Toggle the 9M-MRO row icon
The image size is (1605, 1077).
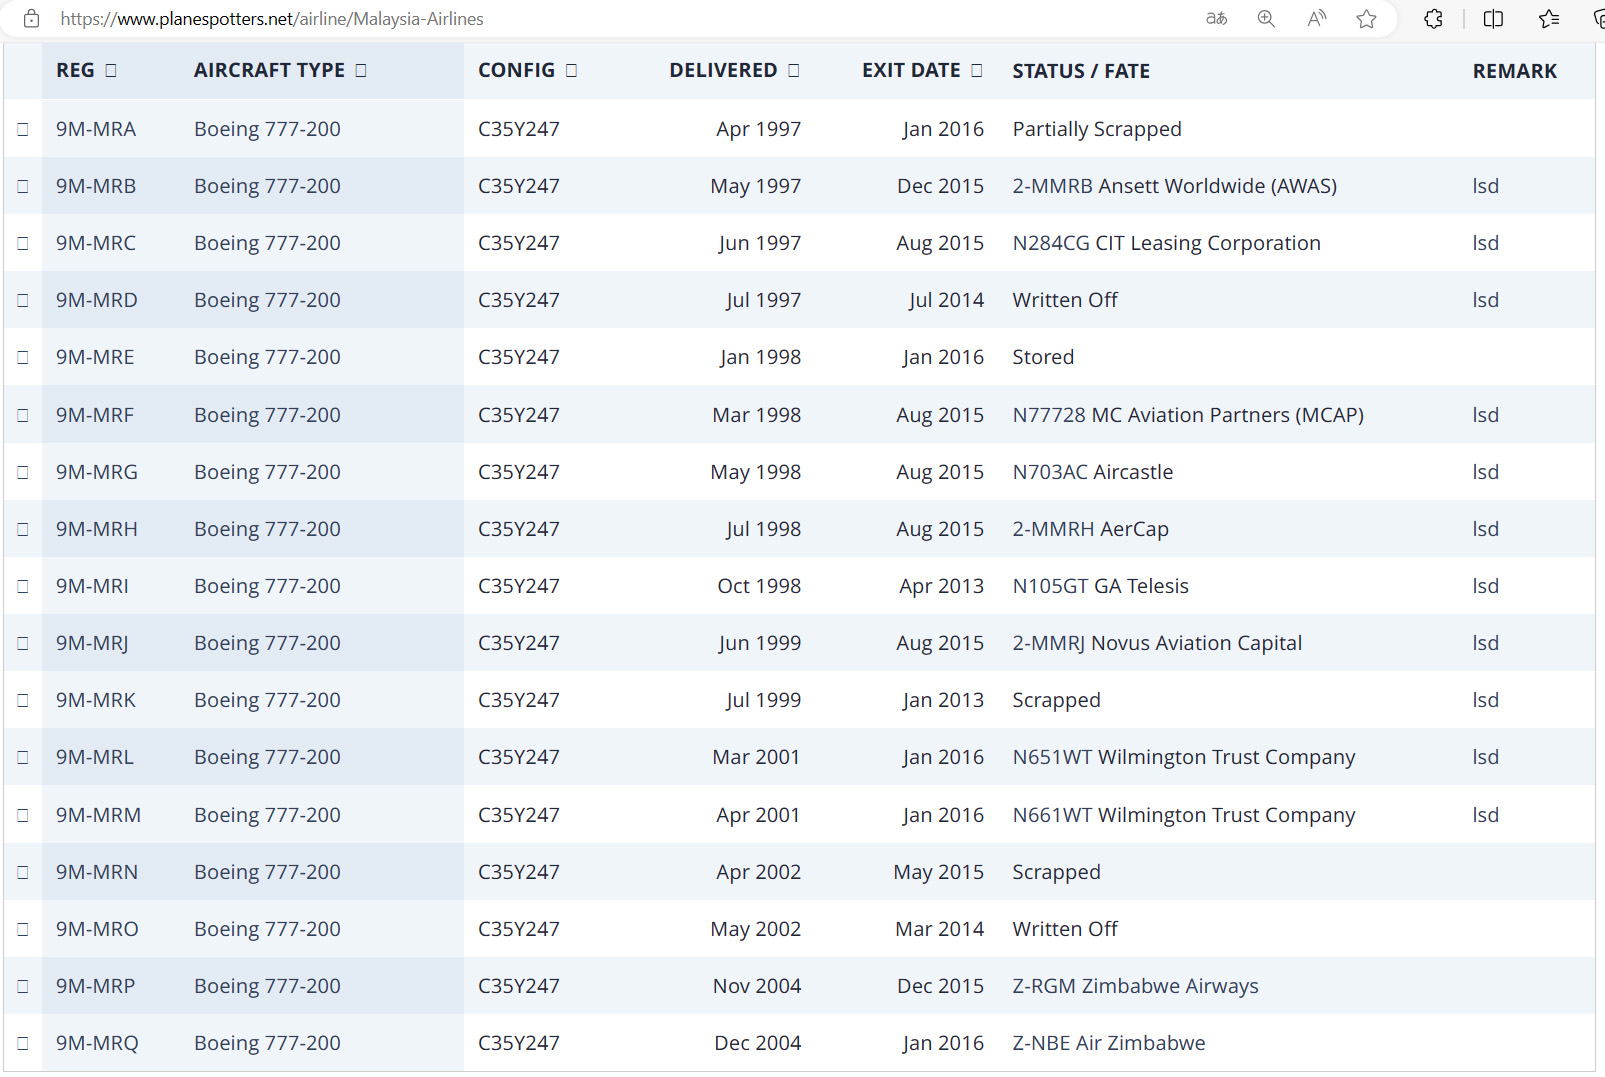tap(23, 929)
